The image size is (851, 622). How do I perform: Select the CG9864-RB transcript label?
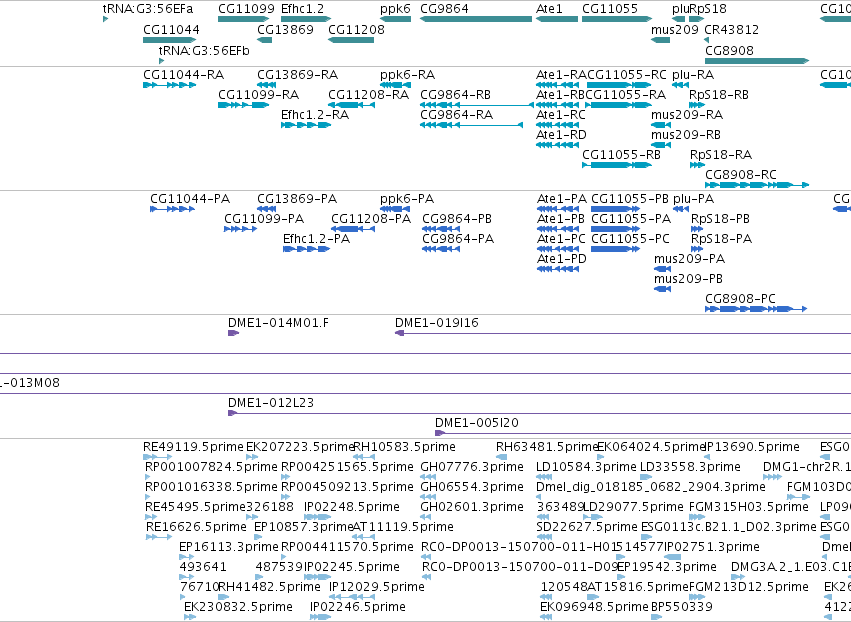tap(455, 94)
